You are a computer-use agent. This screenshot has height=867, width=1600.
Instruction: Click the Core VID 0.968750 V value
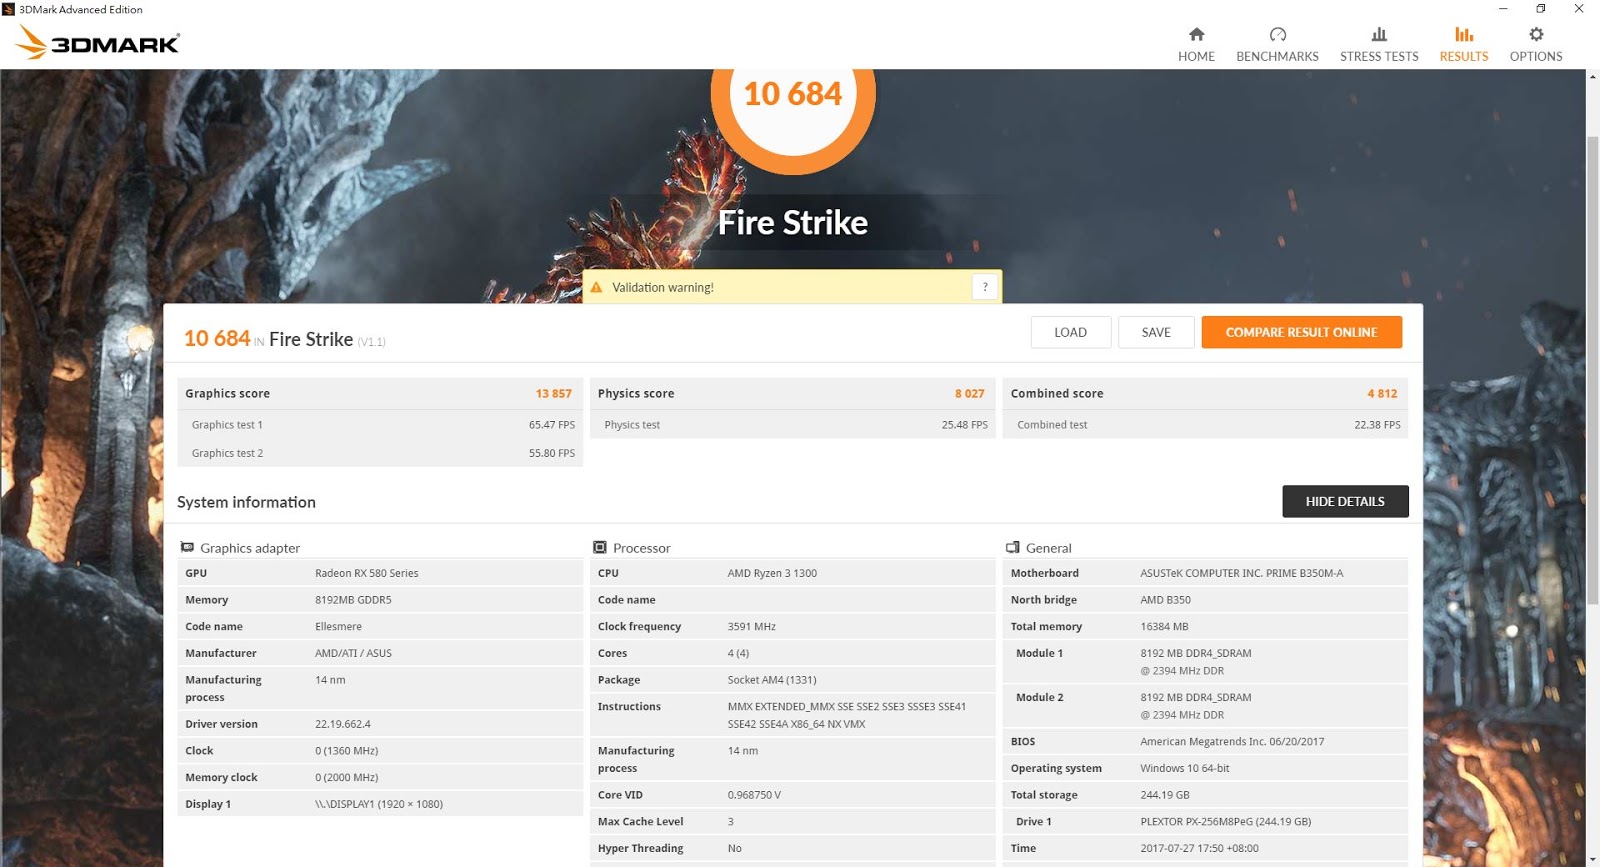tap(754, 795)
